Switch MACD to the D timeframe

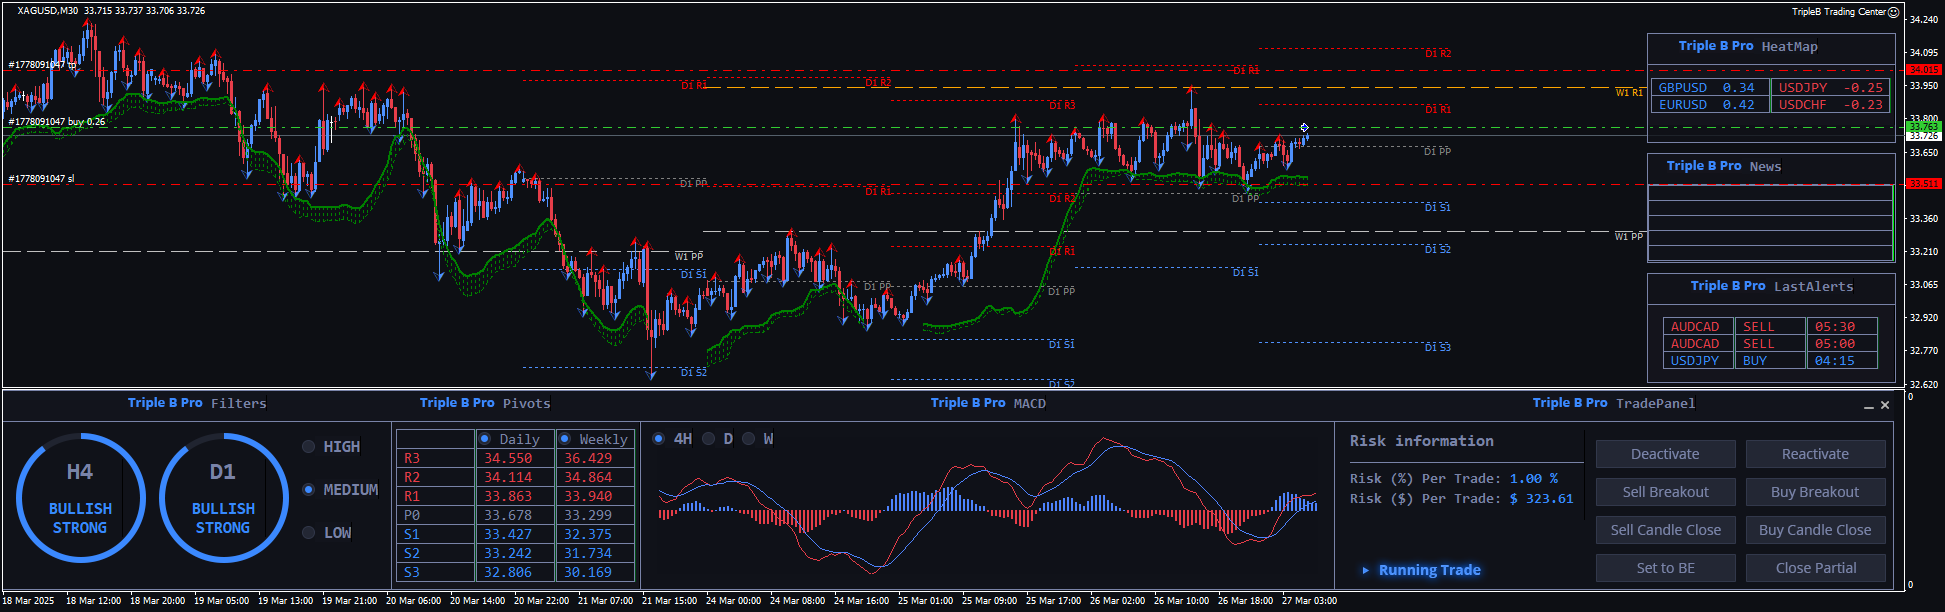point(709,439)
